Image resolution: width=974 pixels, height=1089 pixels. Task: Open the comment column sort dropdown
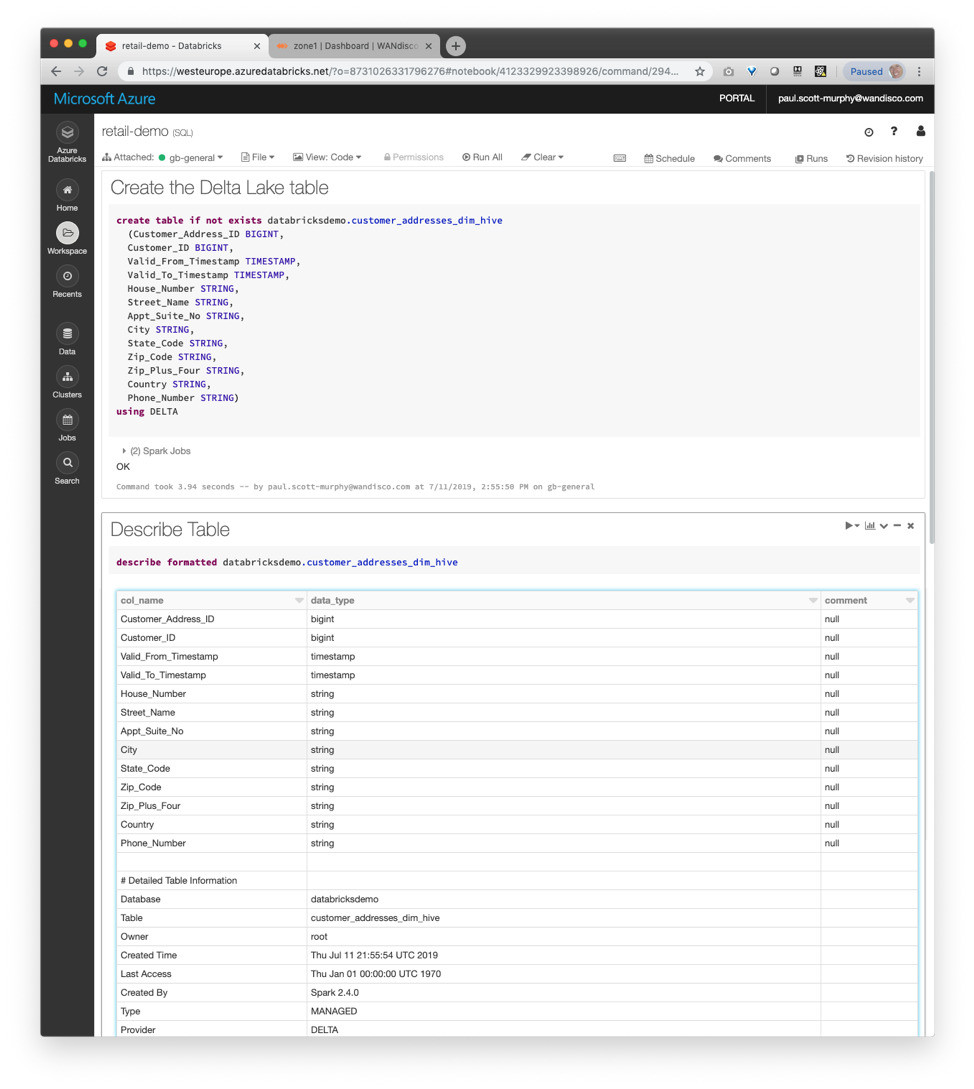click(909, 601)
